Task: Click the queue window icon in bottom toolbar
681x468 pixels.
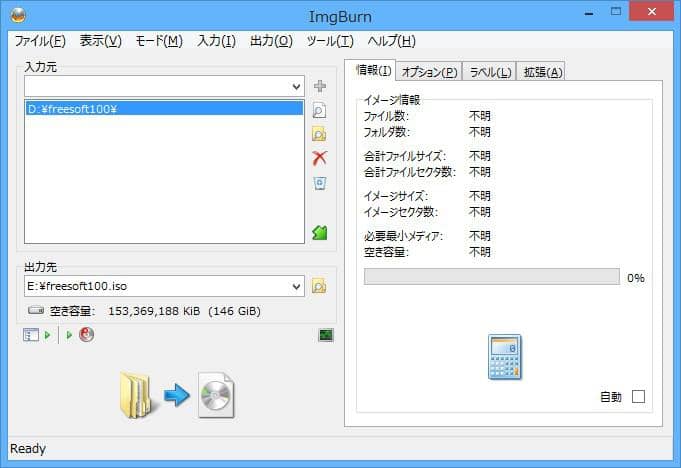Action: click(31, 335)
